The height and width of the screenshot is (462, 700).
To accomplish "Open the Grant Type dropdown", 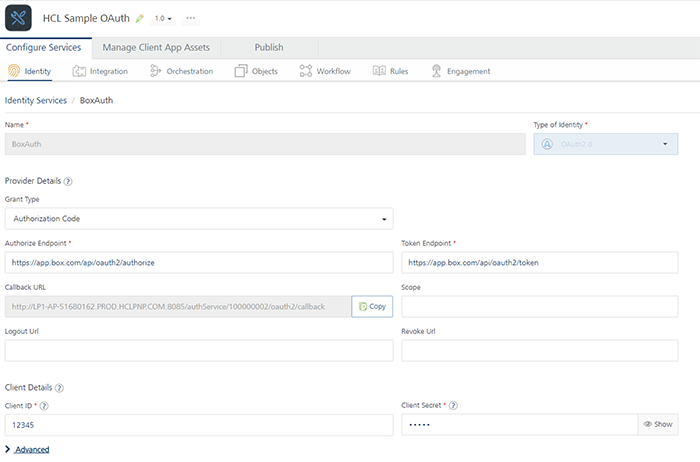I will (199, 218).
